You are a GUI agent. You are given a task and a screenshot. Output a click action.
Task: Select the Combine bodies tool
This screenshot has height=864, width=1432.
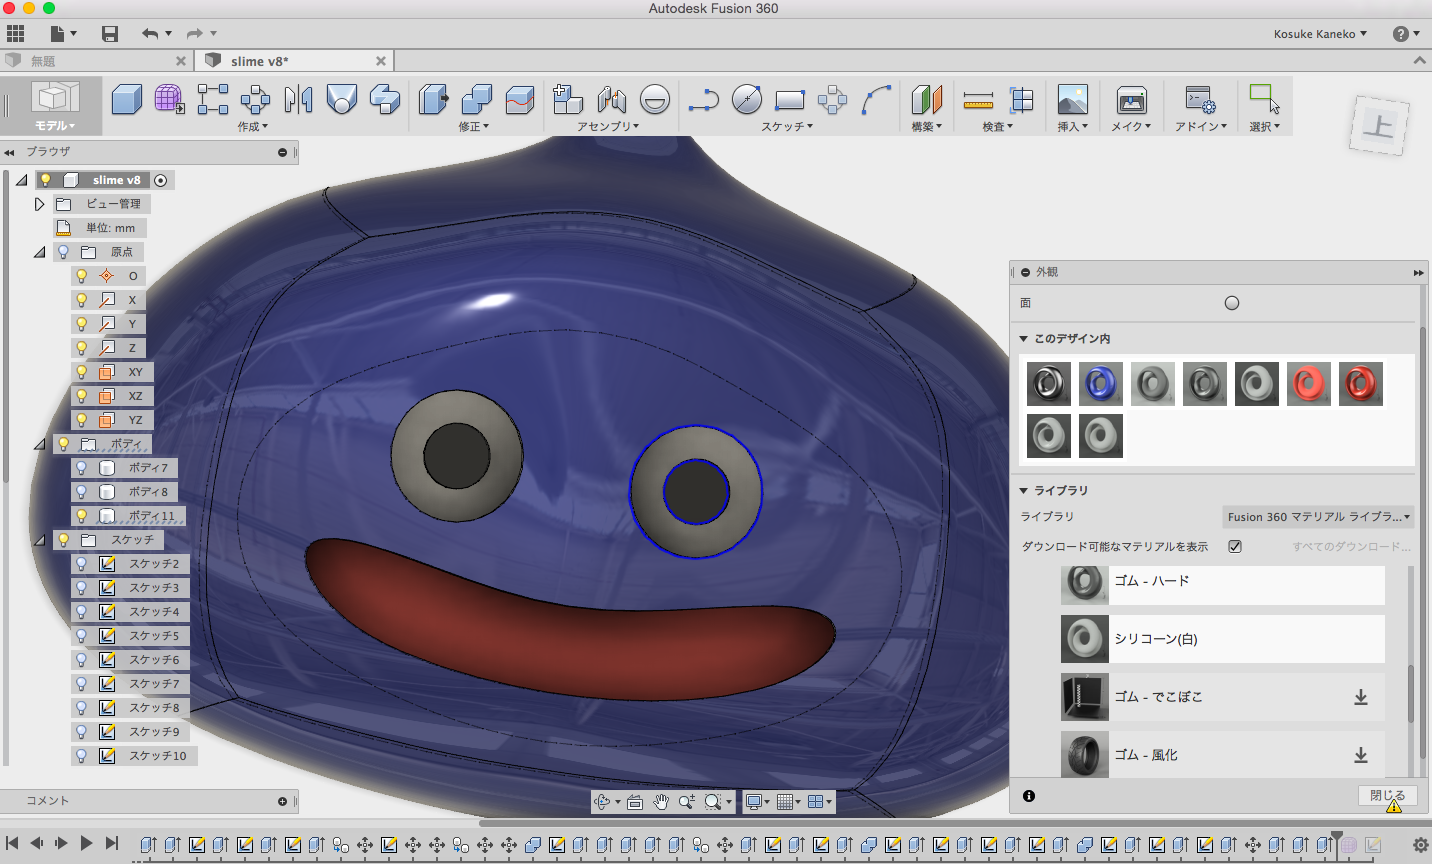tap(476, 99)
